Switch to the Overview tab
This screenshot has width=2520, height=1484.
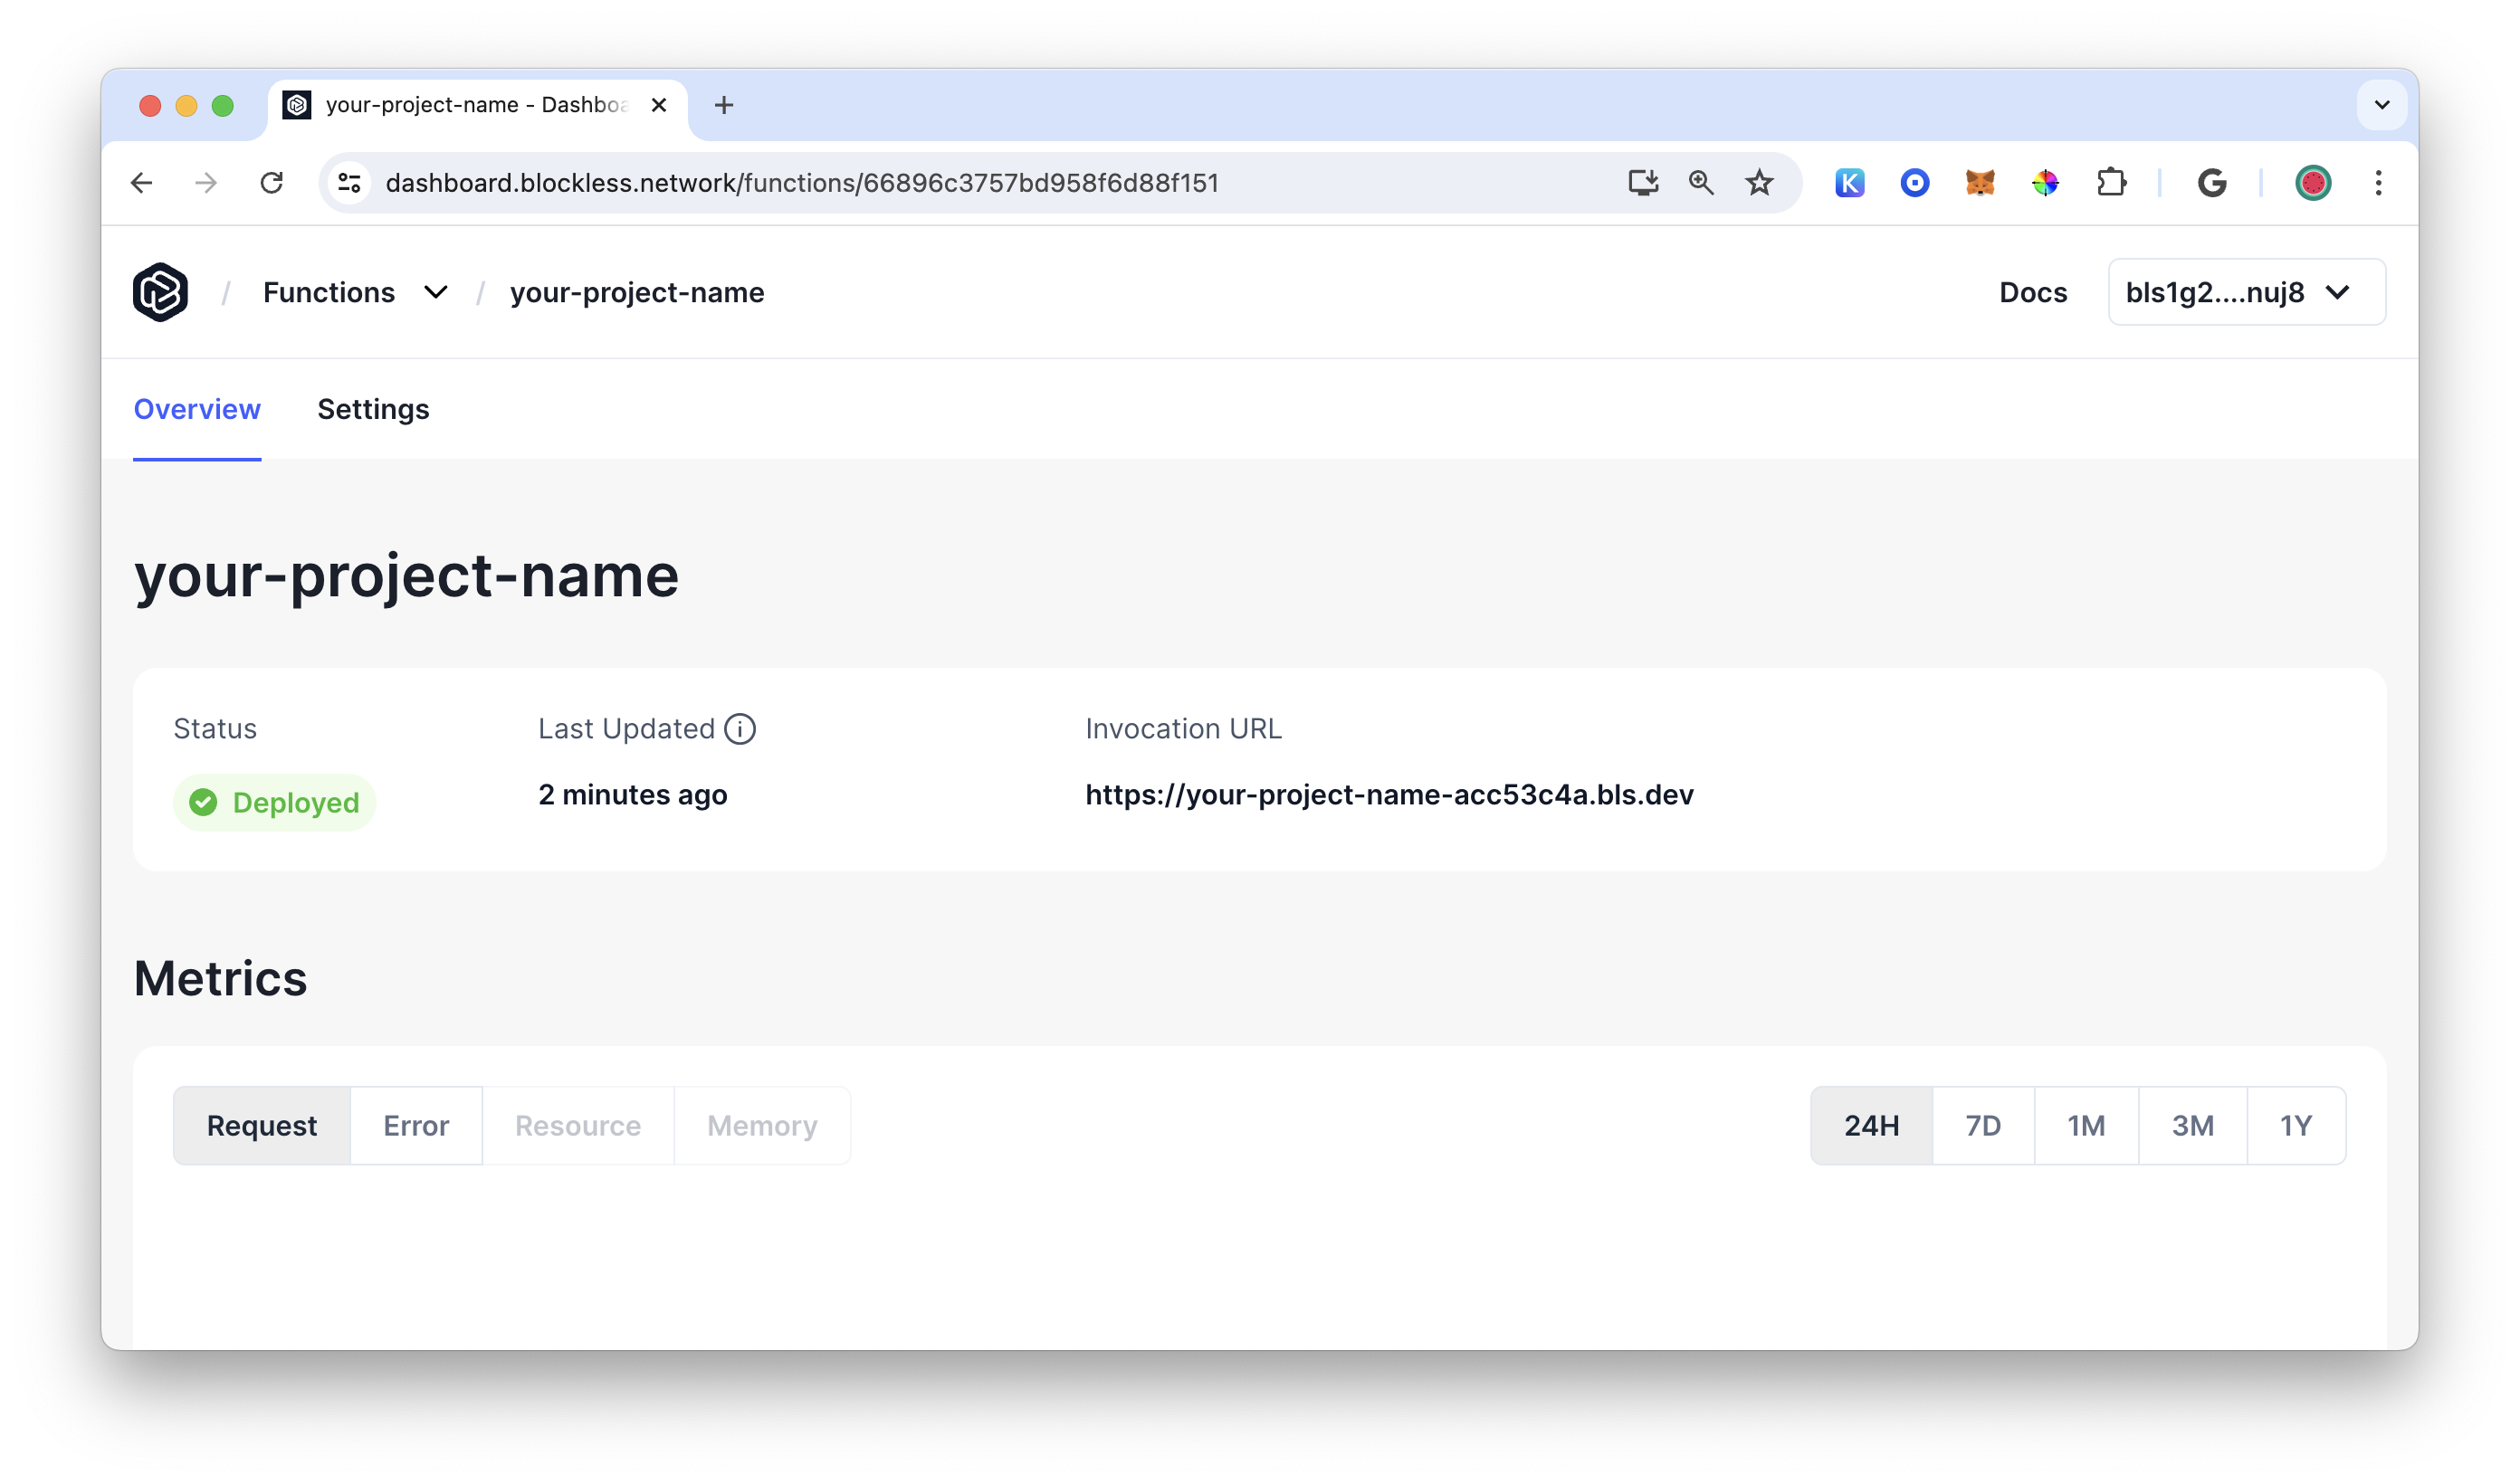(x=198, y=408)
